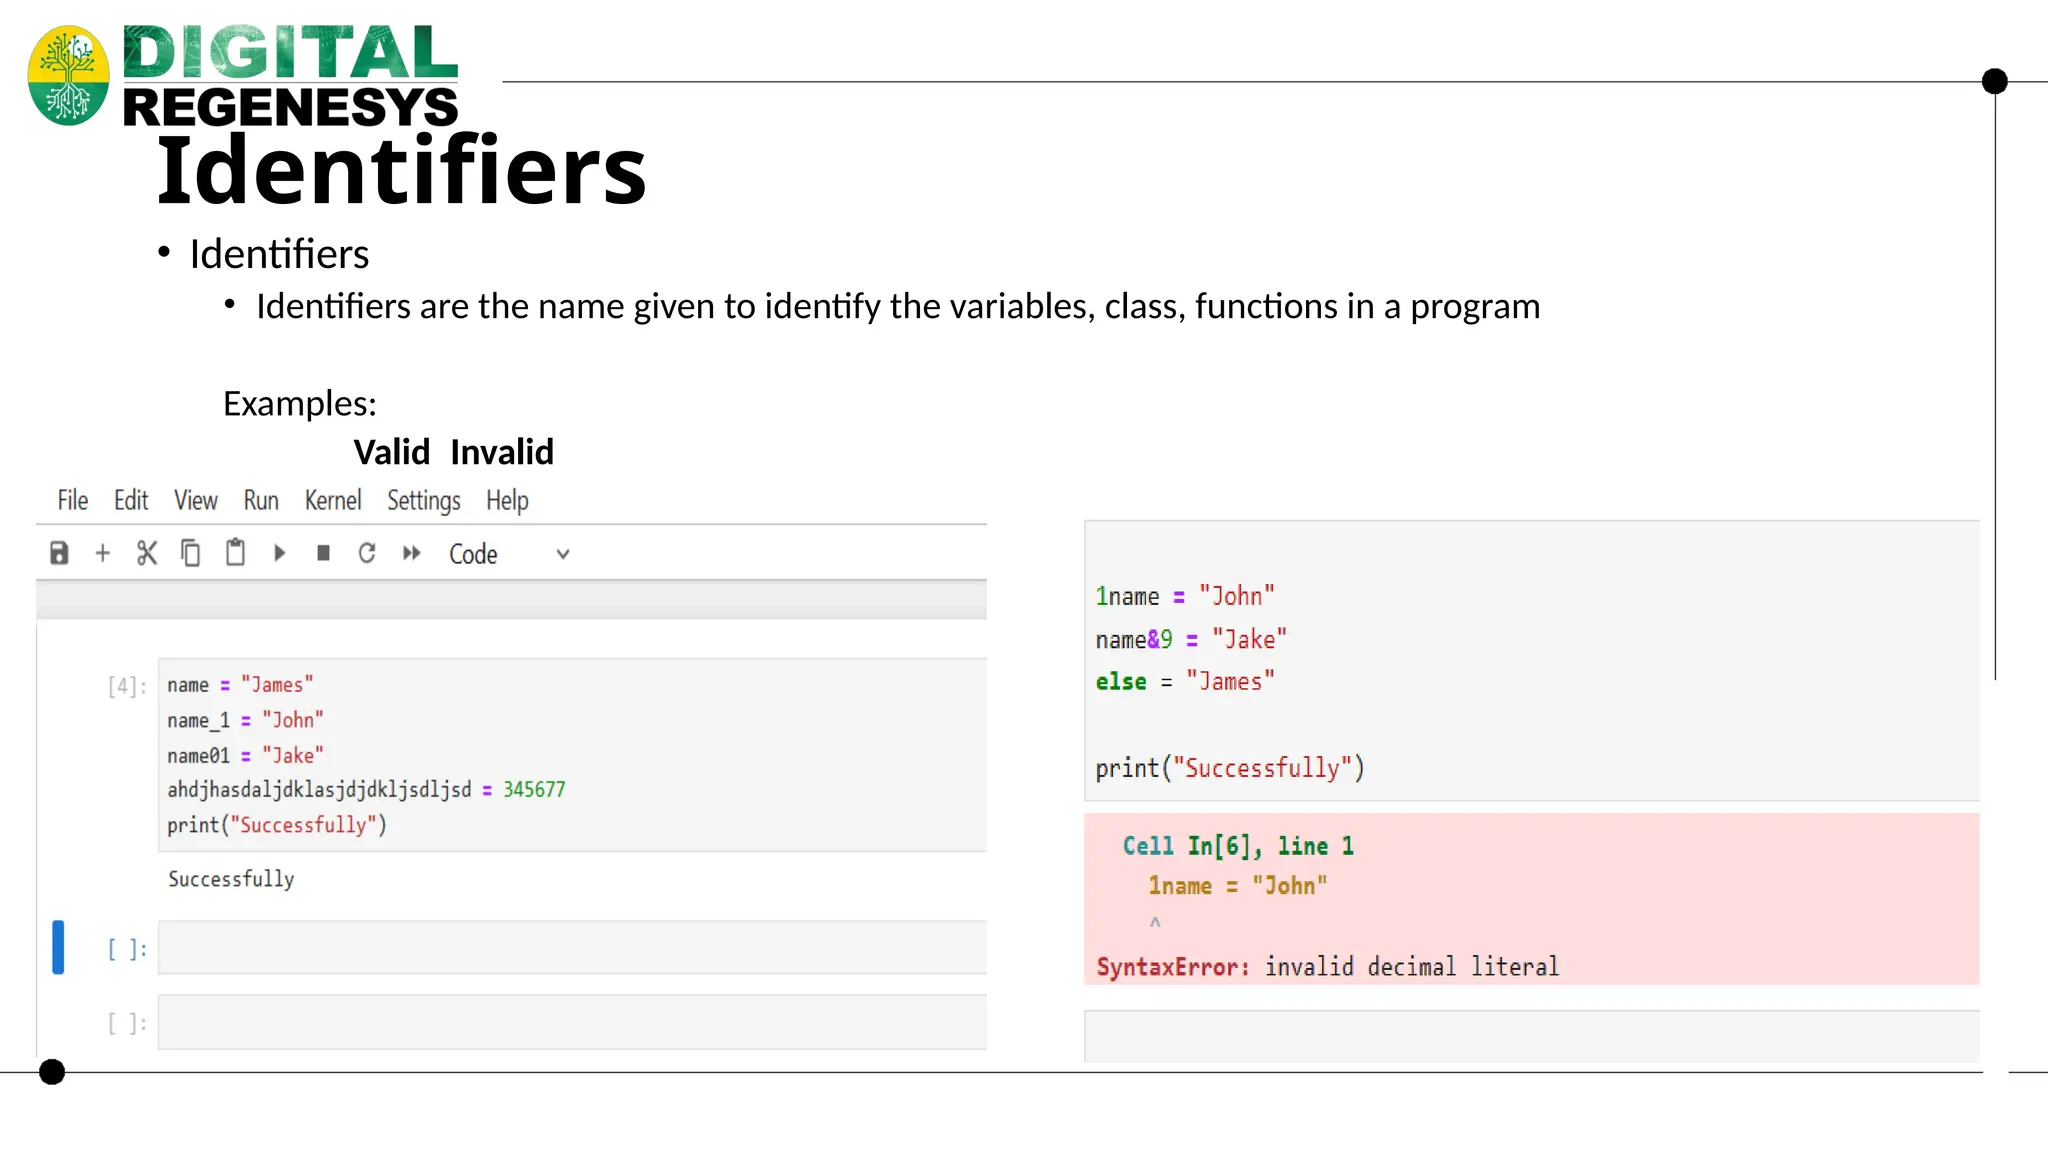Viewport: 2048px width, 1152px height.
Task: Open the Help menu
Action: tap(507, 501)
